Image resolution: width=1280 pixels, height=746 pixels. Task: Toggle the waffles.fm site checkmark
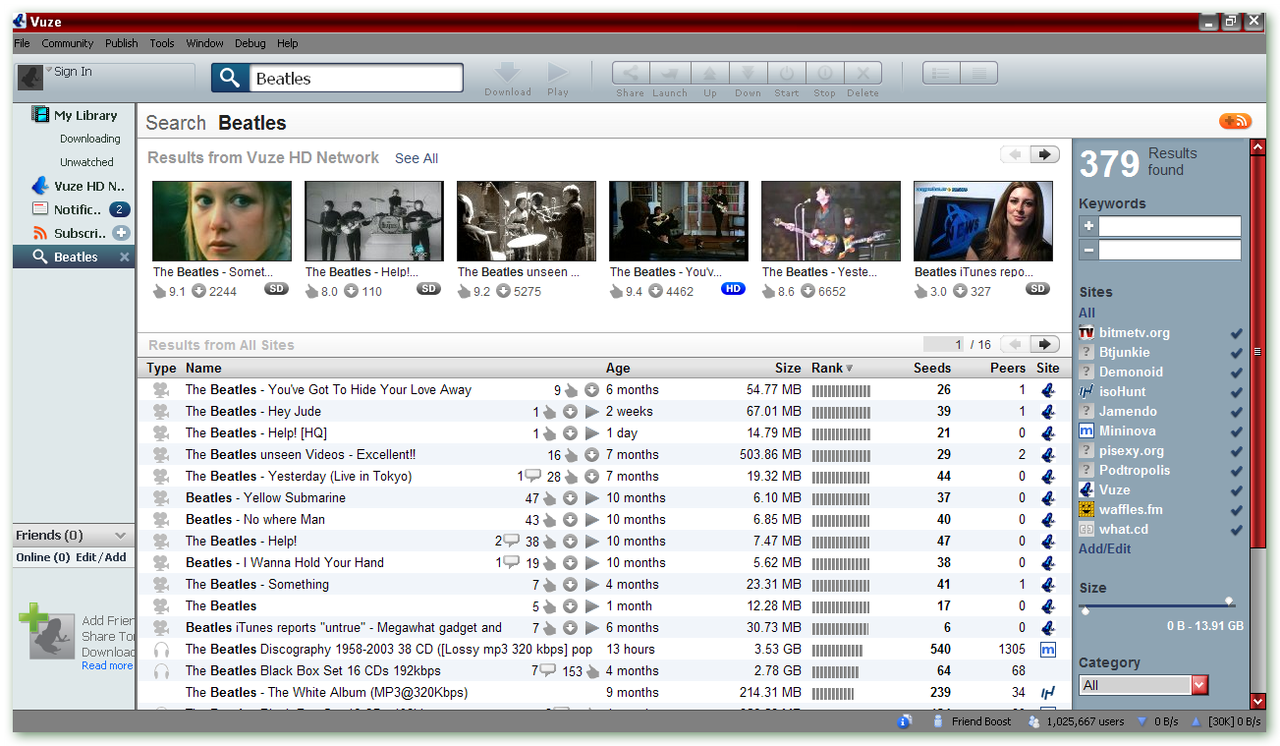tap(1236, 510)
